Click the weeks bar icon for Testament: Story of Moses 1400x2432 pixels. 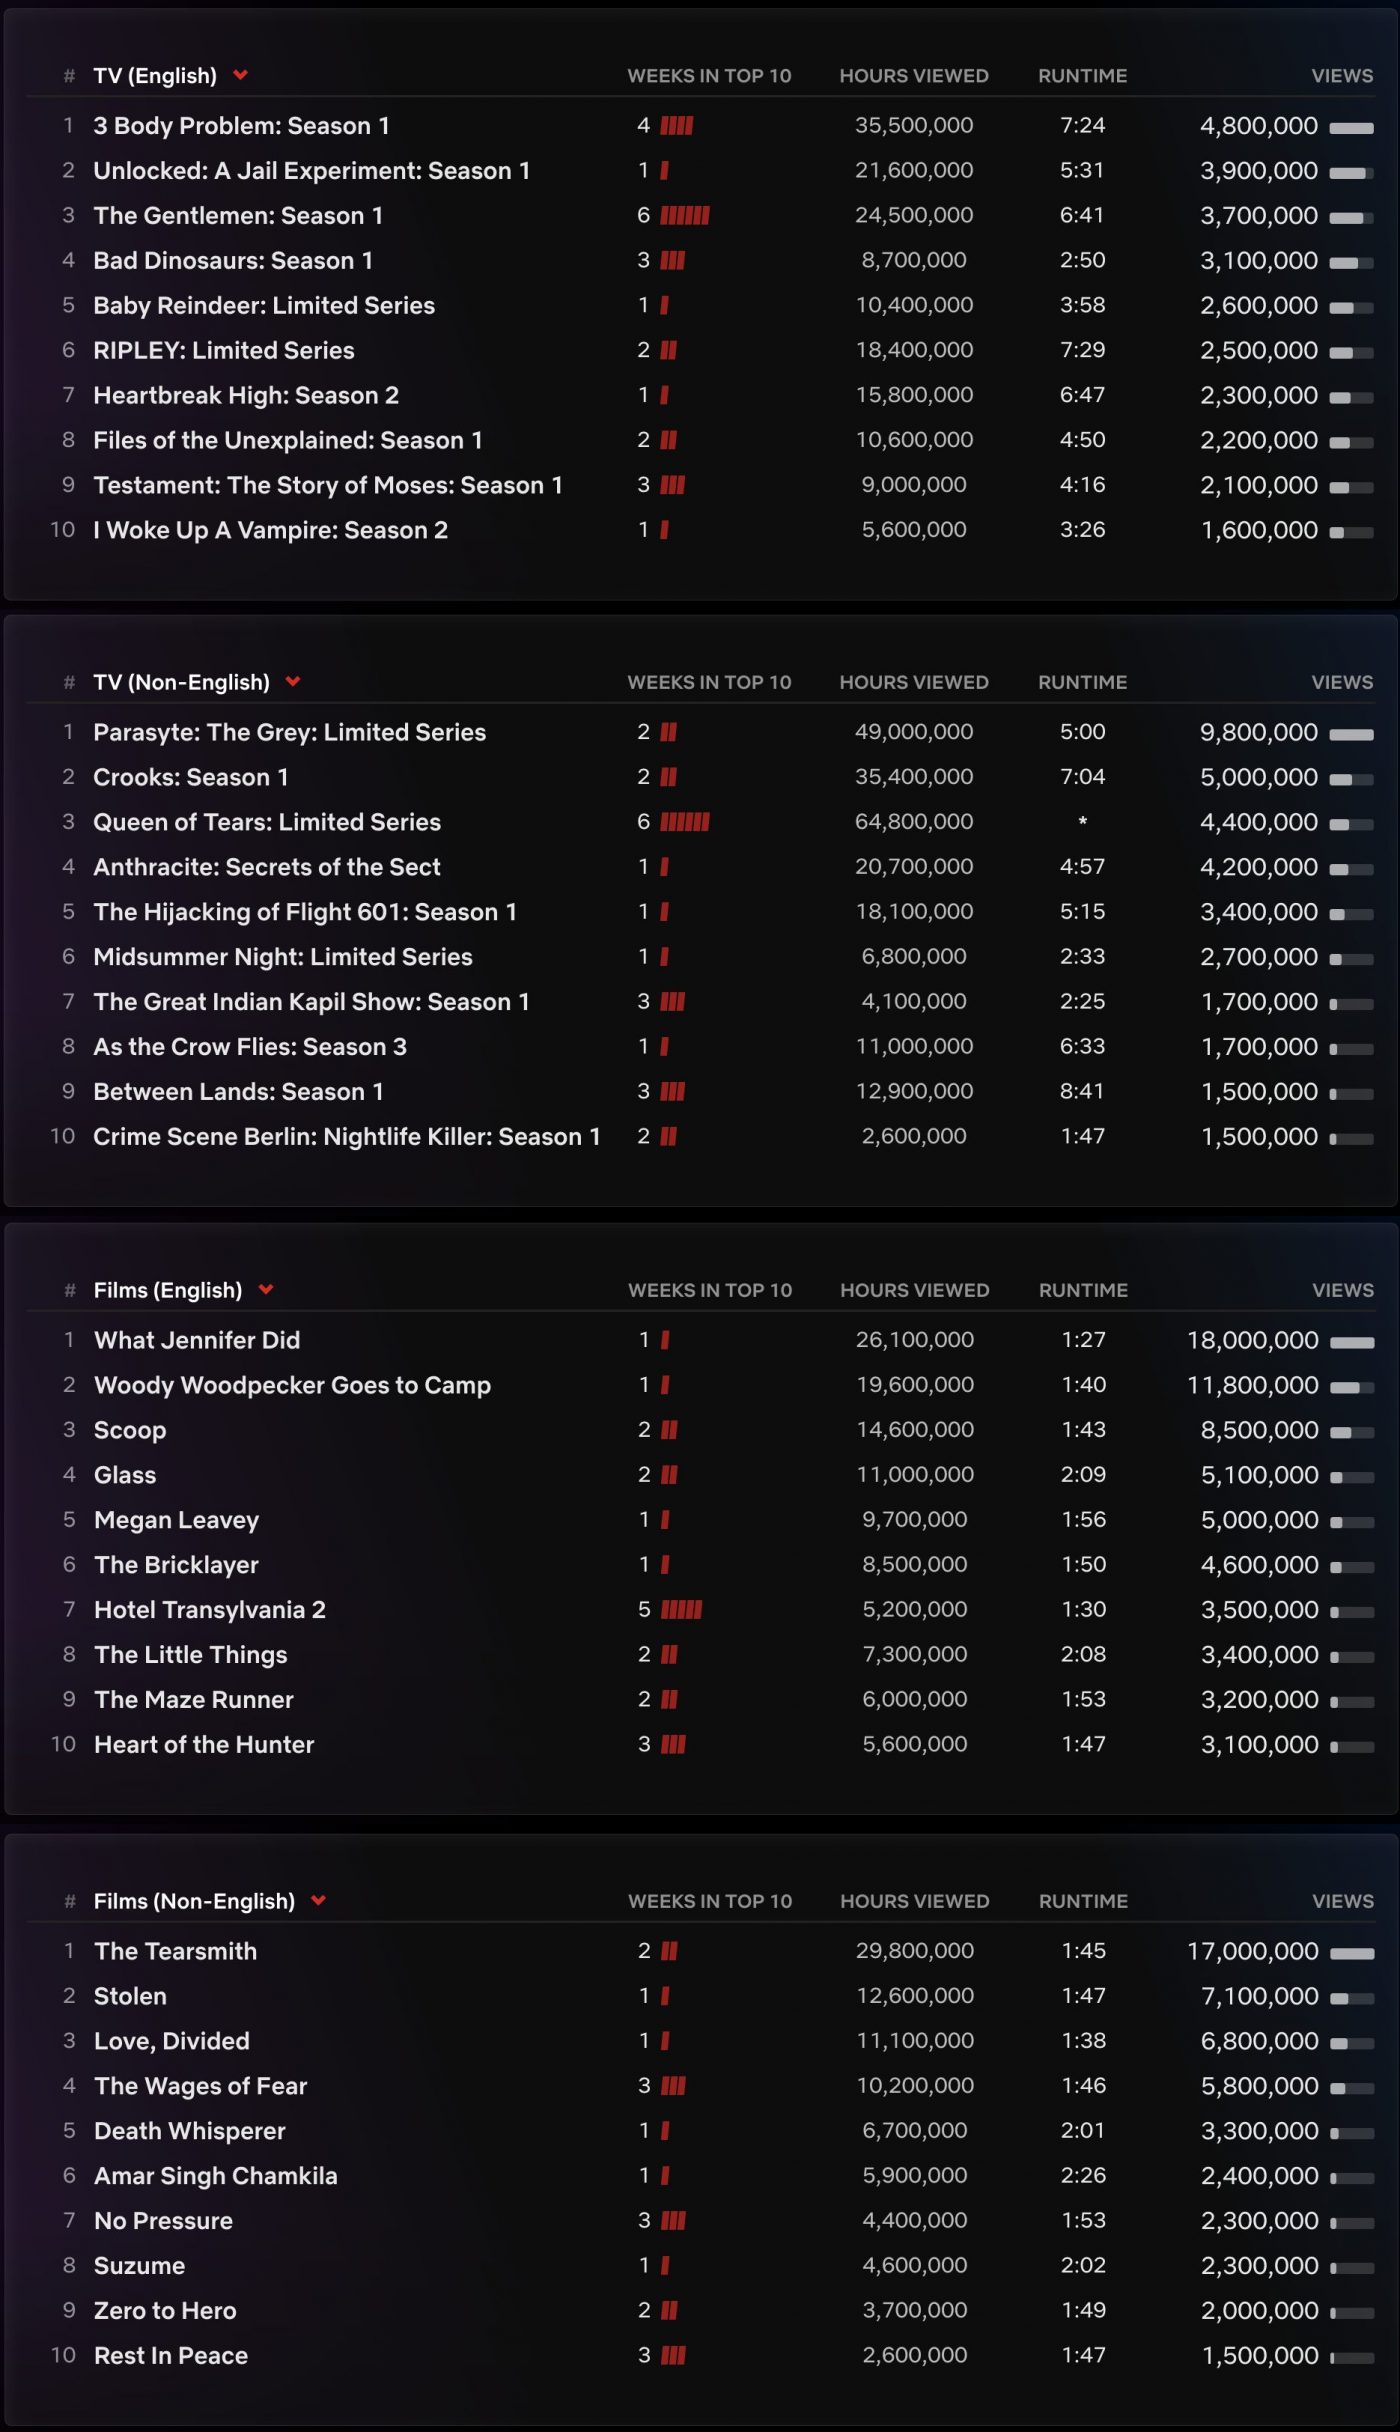(x=673, y=486)
